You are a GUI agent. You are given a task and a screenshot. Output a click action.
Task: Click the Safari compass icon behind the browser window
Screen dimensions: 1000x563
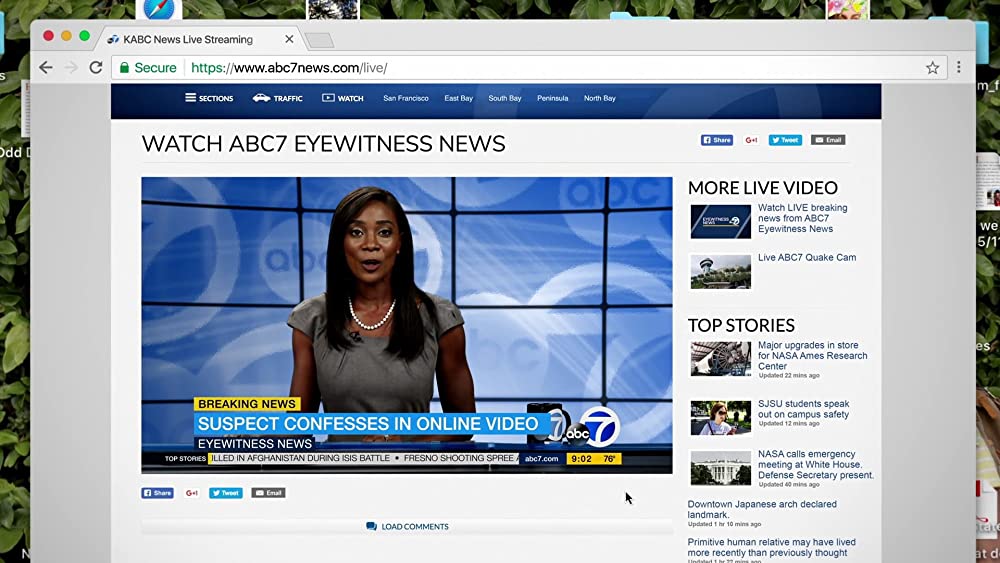[x=159, y=9]
